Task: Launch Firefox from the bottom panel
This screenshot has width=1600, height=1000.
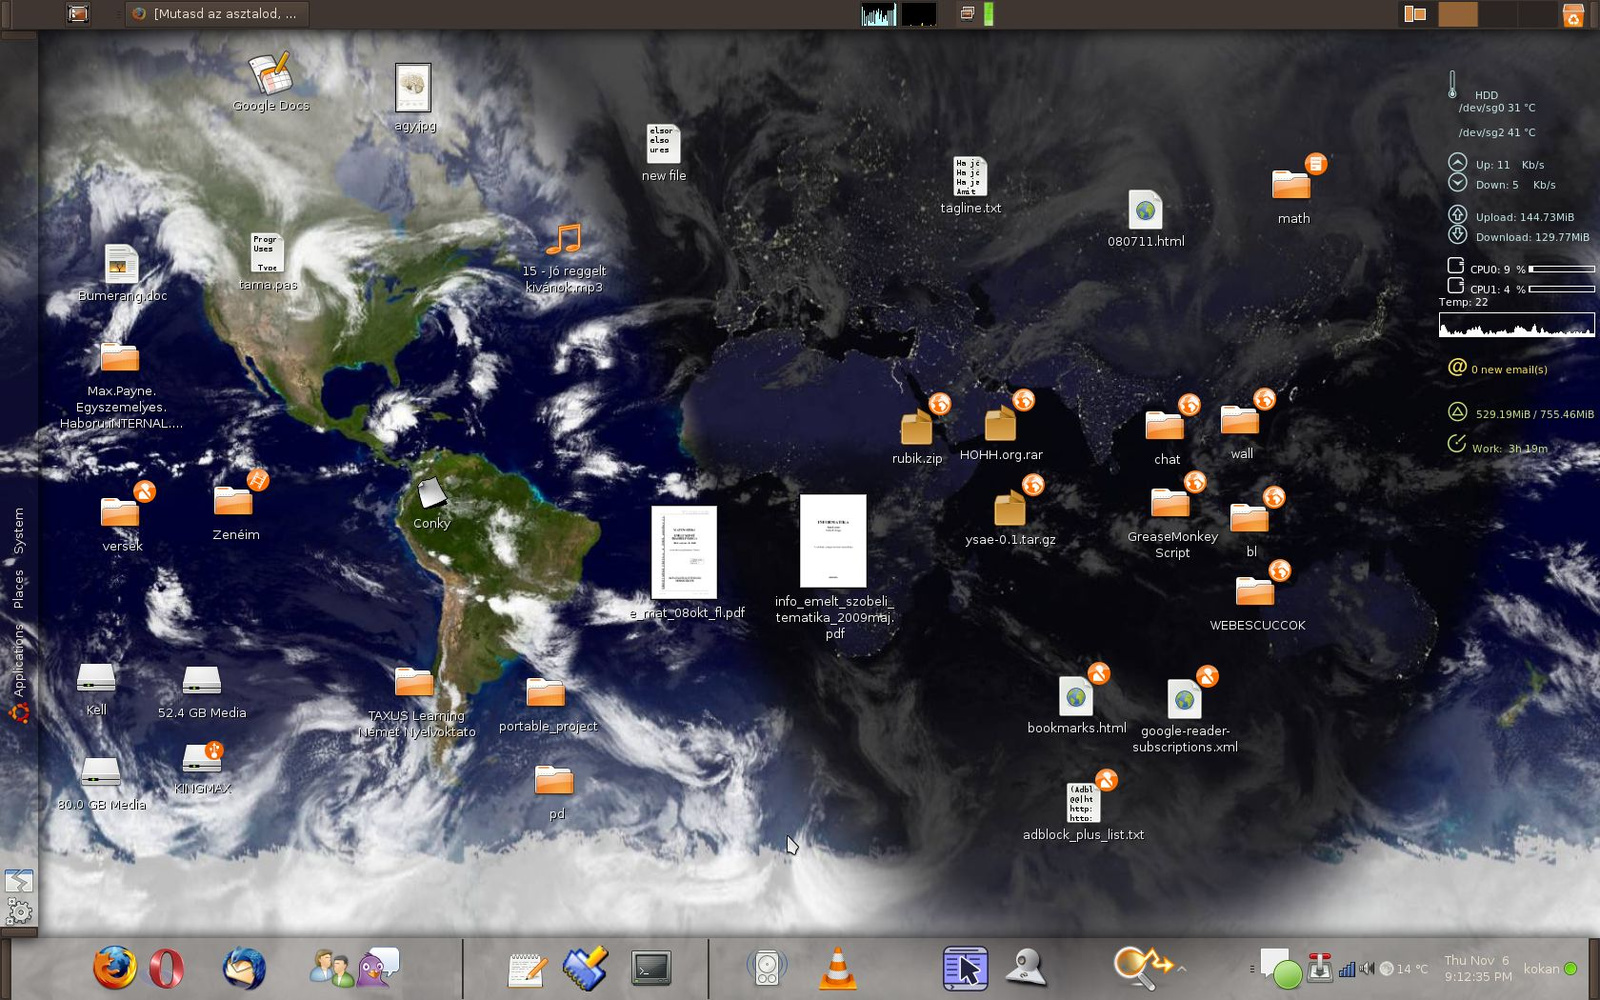Action: pyautogui.click(x=114, y=968)
